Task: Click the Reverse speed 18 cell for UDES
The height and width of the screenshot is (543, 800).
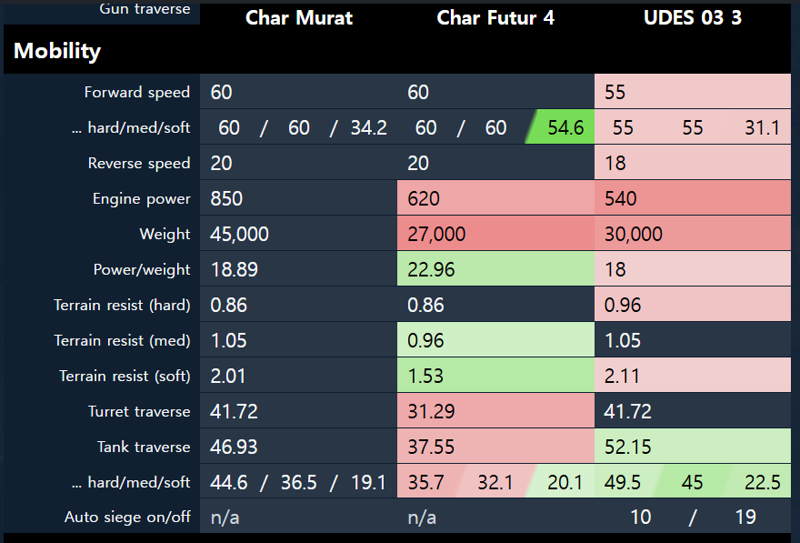Action: click(x=692, y=163)
